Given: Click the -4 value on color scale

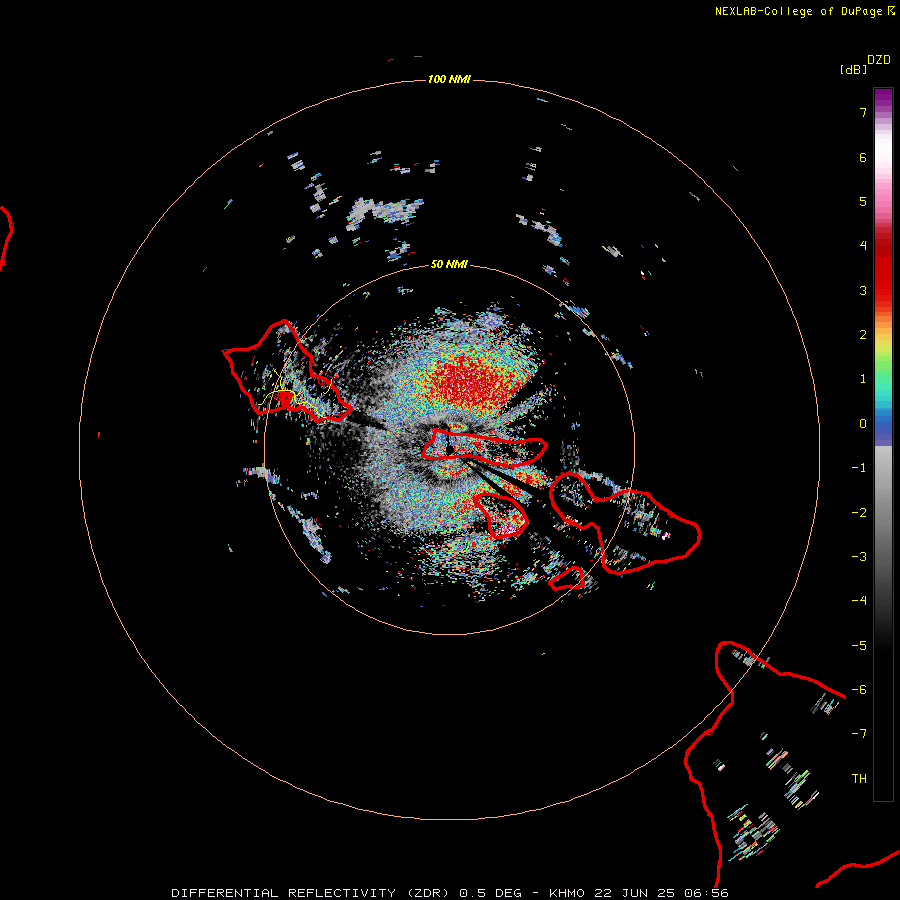Looking at the screenshot, I should [859, 601].
